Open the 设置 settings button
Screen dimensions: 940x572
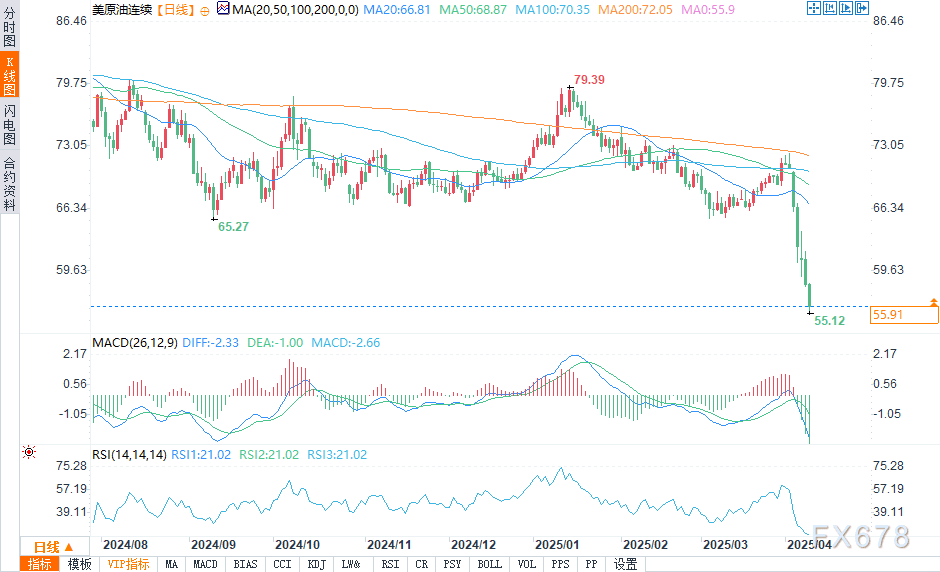point(625,564)
